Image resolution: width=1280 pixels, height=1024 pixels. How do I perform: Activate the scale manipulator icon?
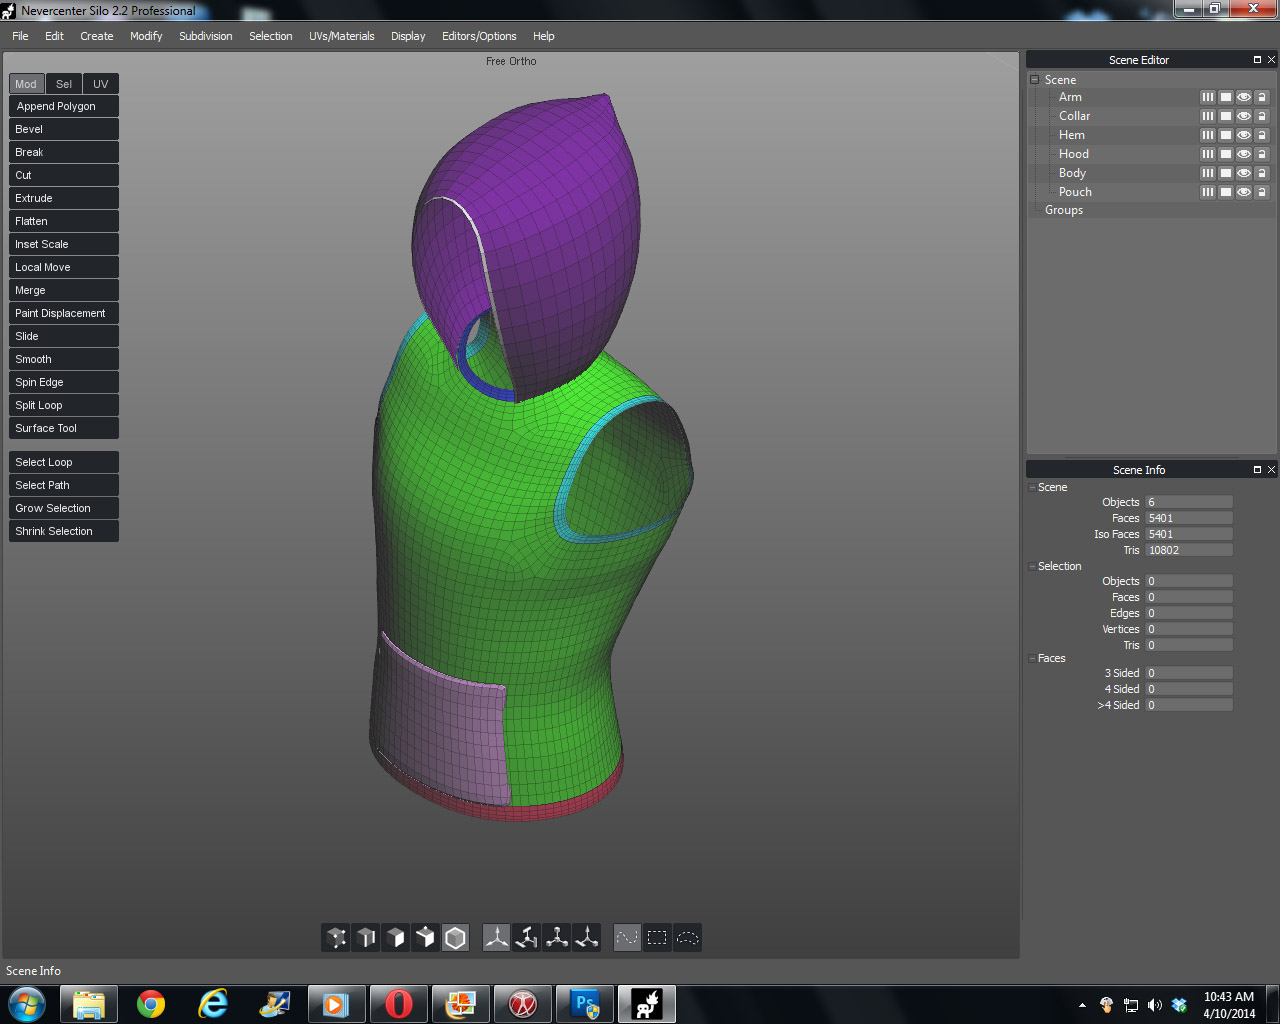[557, 938]
